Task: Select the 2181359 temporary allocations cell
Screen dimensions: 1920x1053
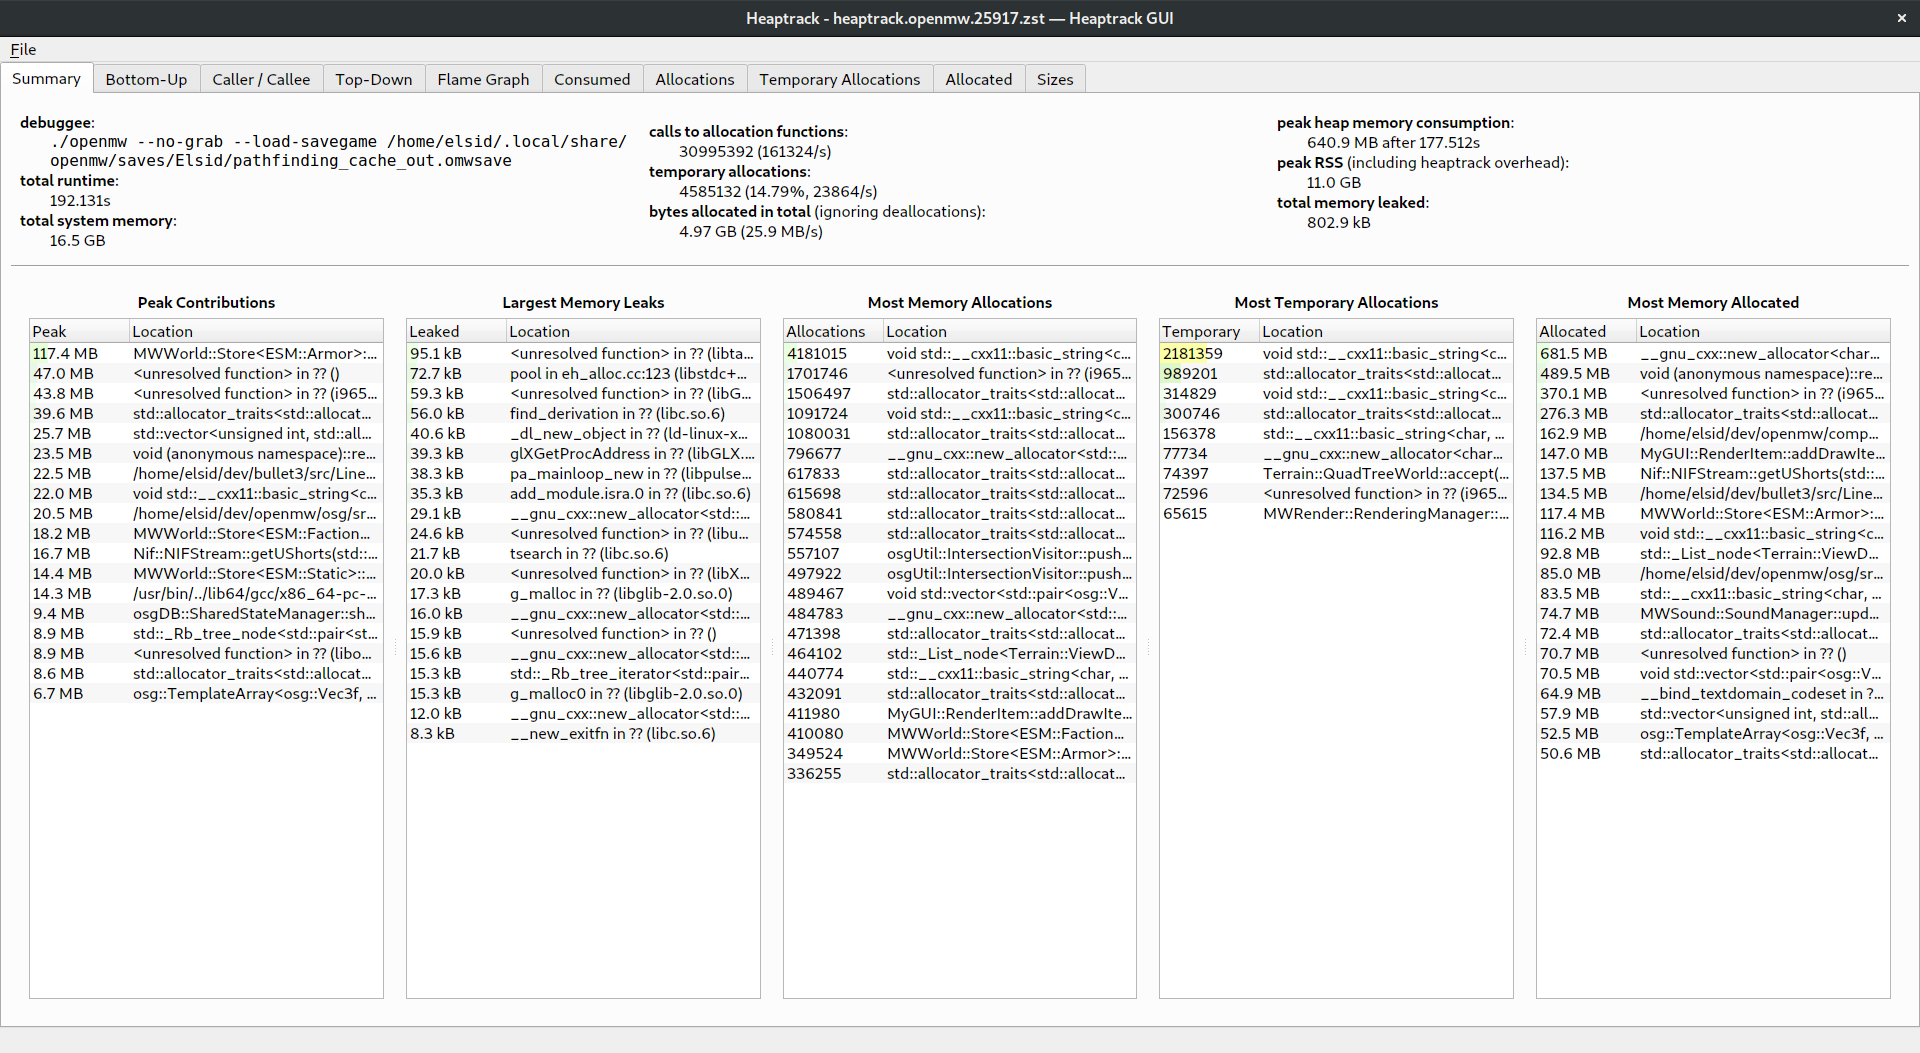Action: point(1210,353)
